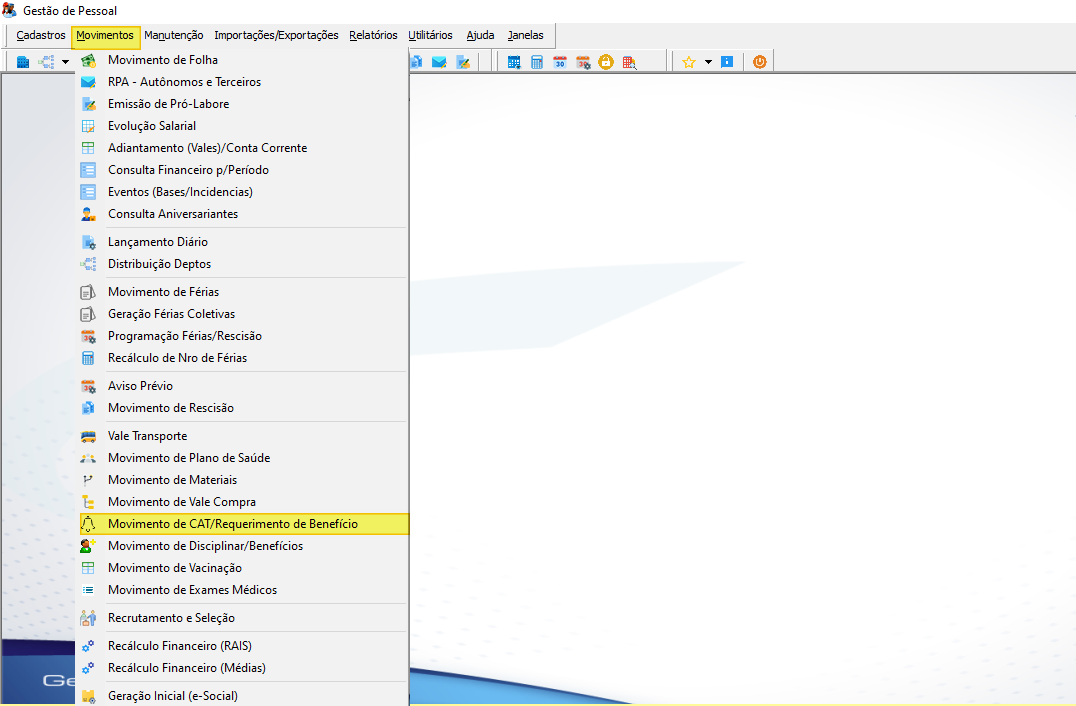
Task: Click the blue envelope toolbar icon
Action: tap(439, 62)
